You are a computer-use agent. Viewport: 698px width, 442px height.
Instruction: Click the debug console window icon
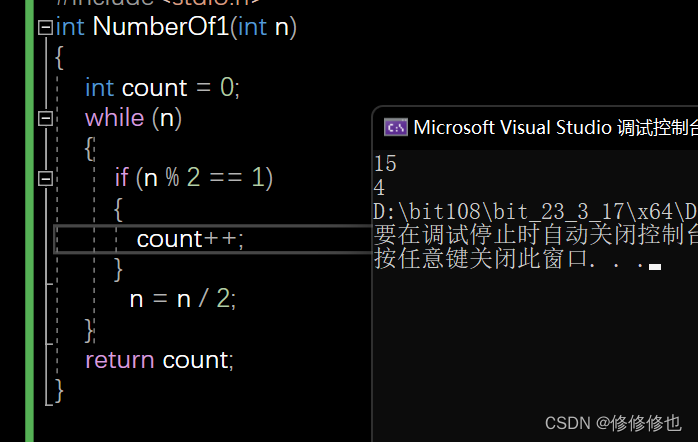coord(395,127)
